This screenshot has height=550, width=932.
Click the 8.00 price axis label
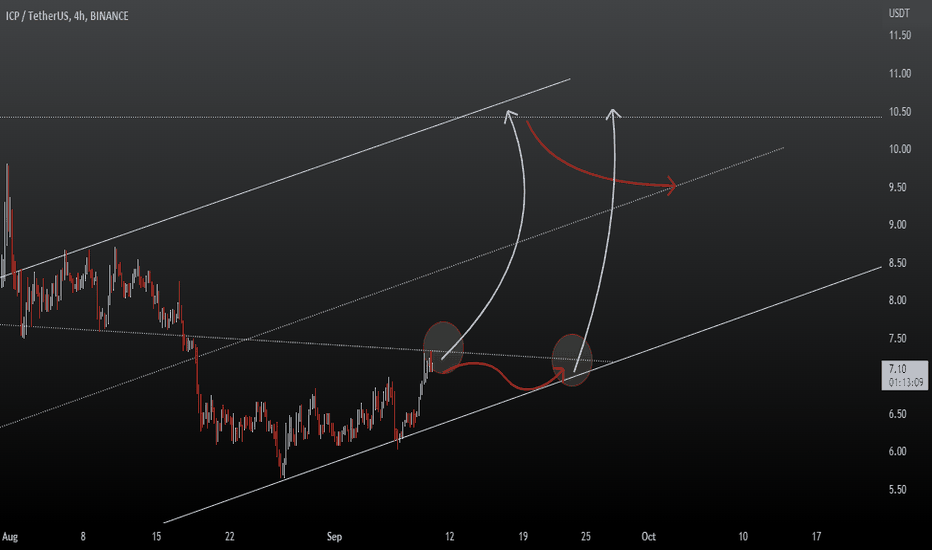[898, 300]
